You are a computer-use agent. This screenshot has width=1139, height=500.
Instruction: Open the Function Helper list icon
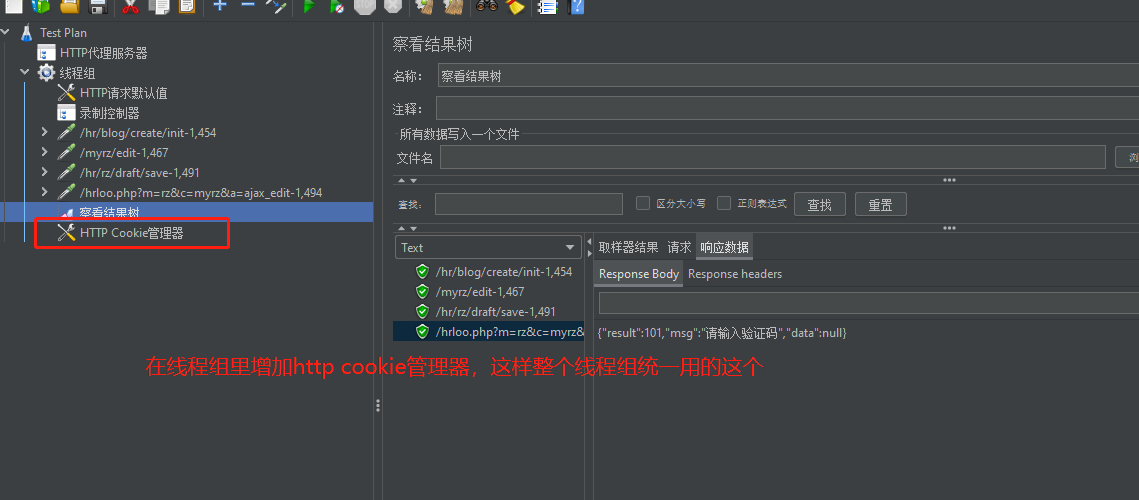click(x=547, y=6)
